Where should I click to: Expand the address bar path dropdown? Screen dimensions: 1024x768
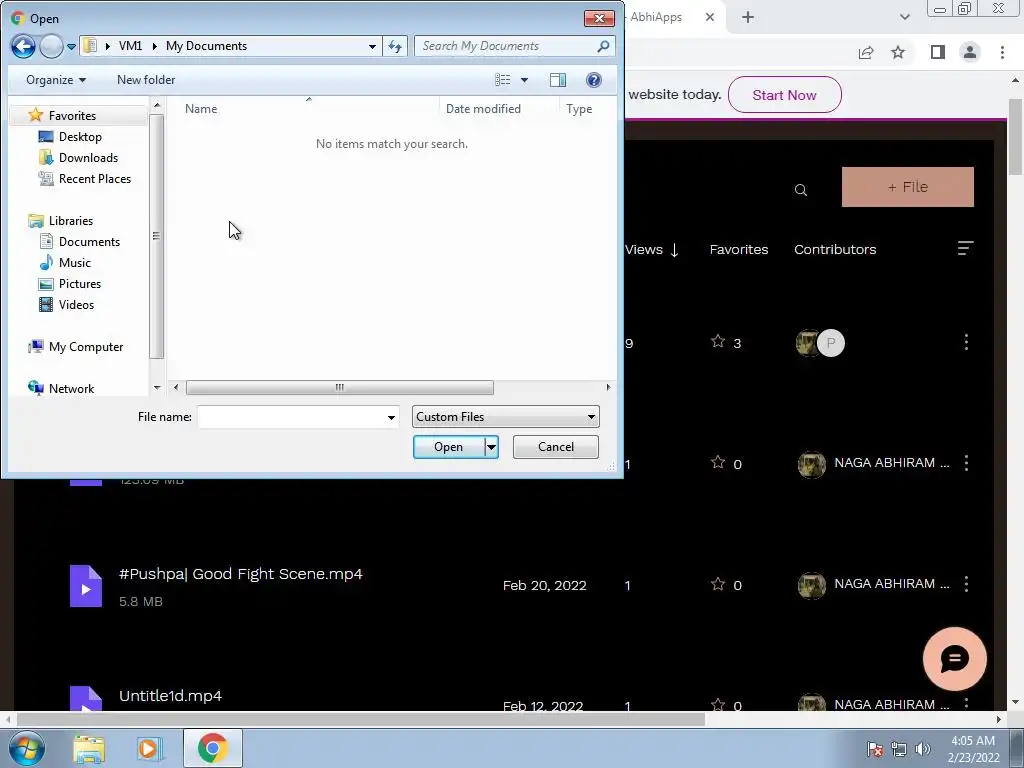click(372, 46)
